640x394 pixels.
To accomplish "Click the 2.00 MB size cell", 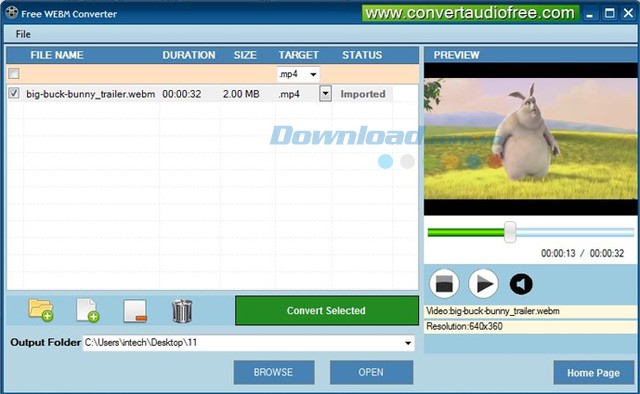I will click(x=241, y=94).
